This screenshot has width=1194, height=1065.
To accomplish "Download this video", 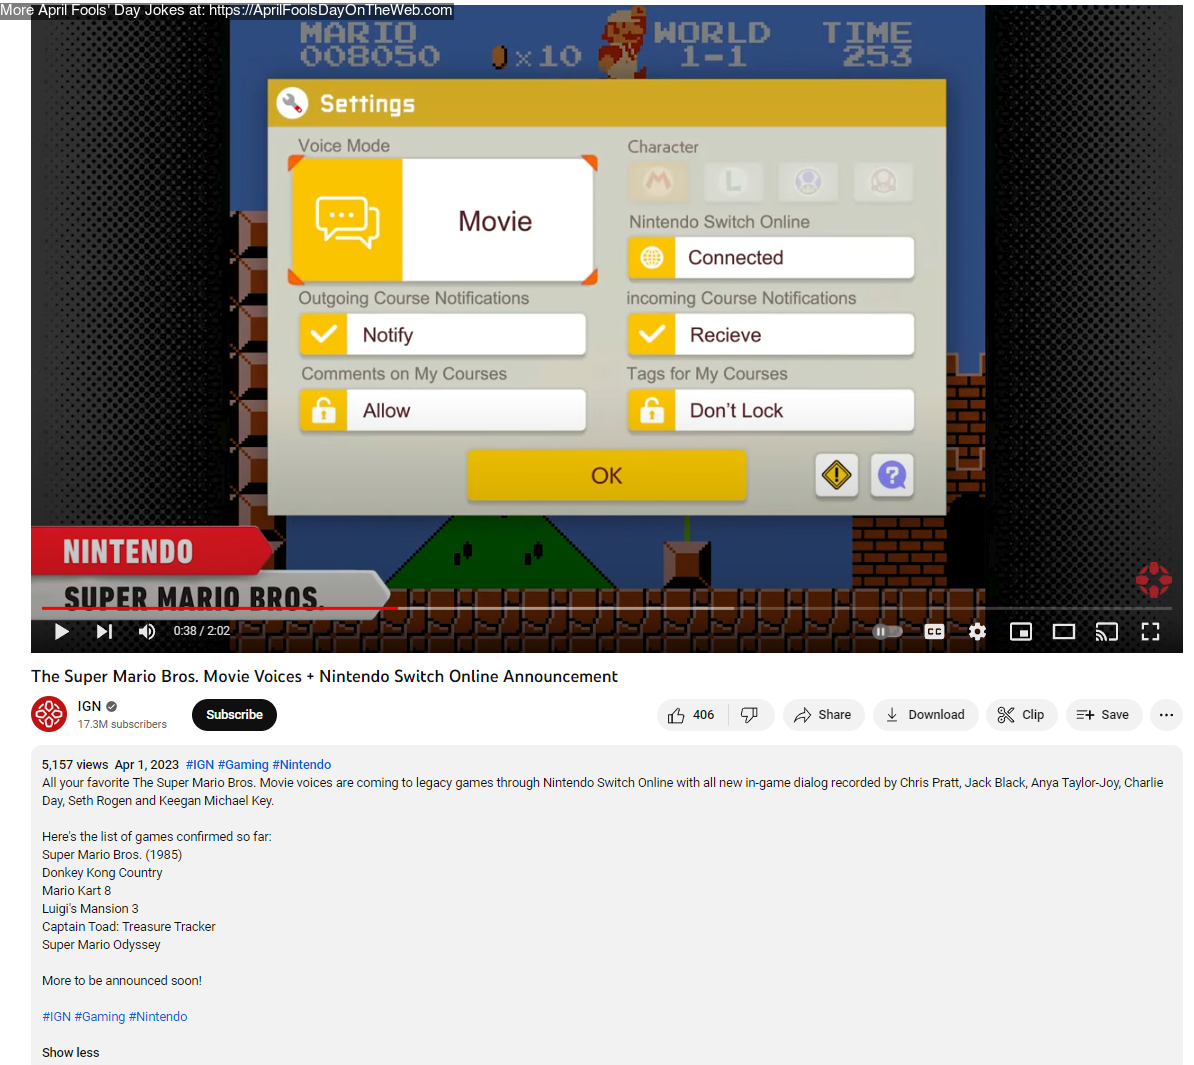I will tap(925, 715).
